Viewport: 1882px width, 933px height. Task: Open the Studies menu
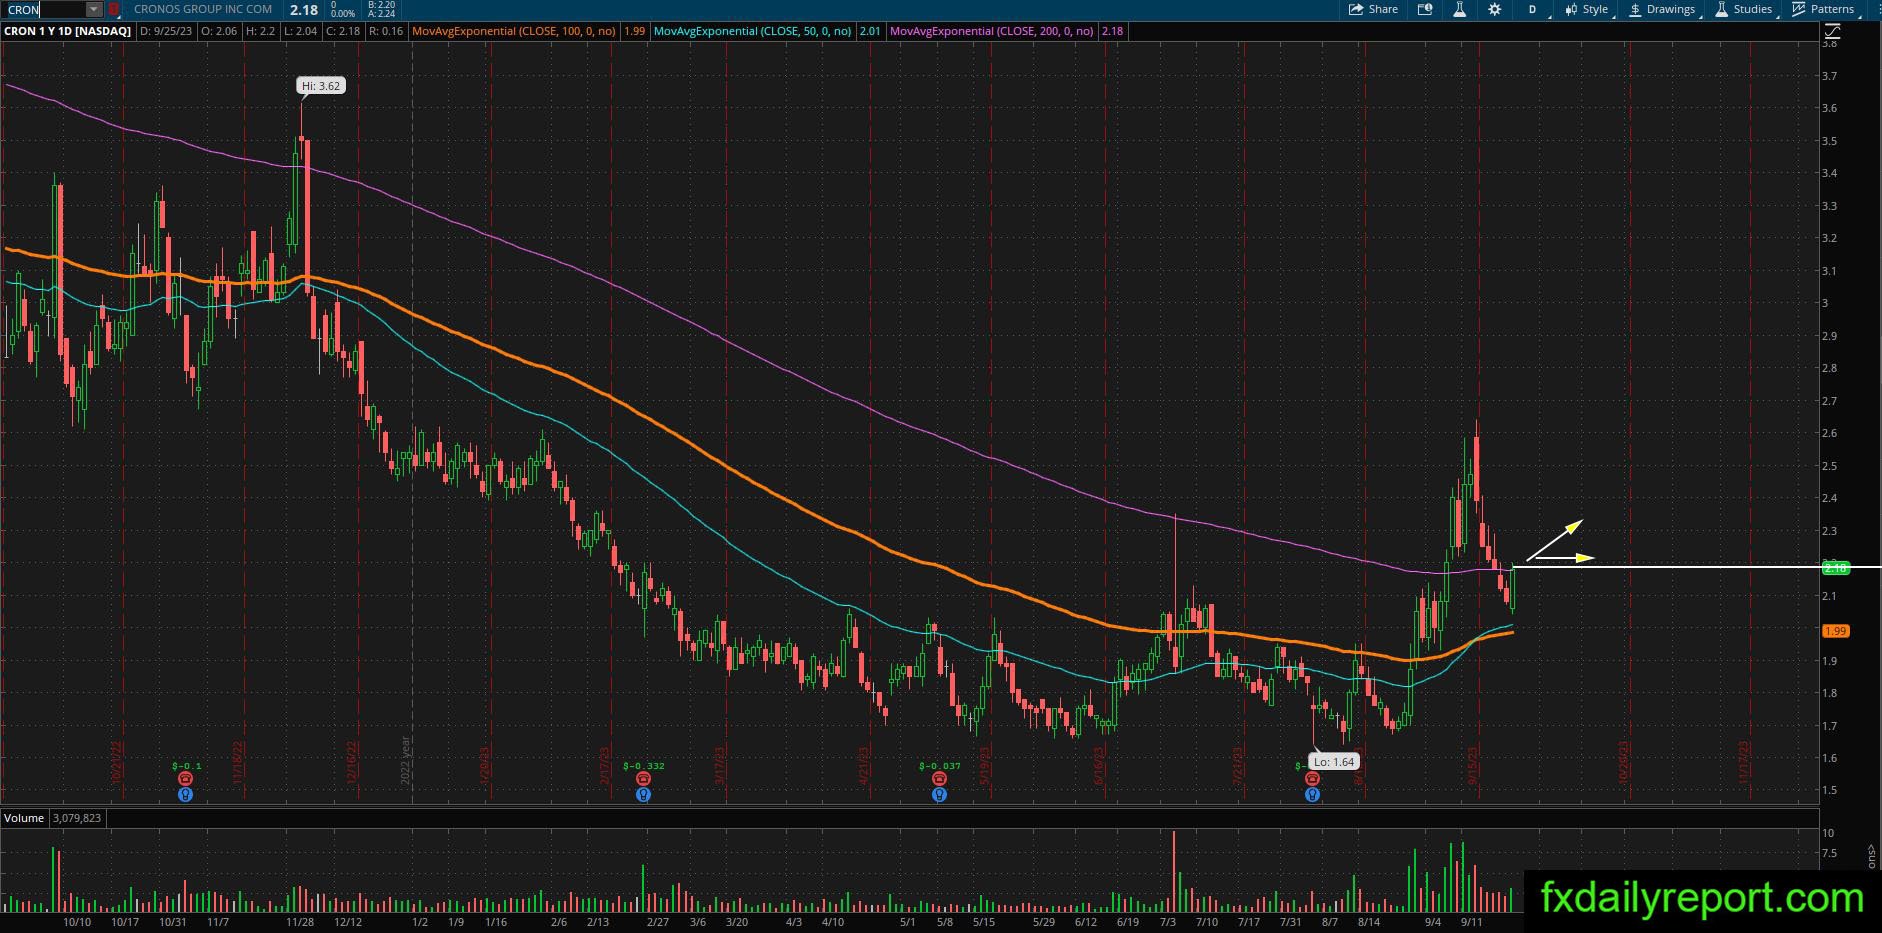pos(1744,9)
